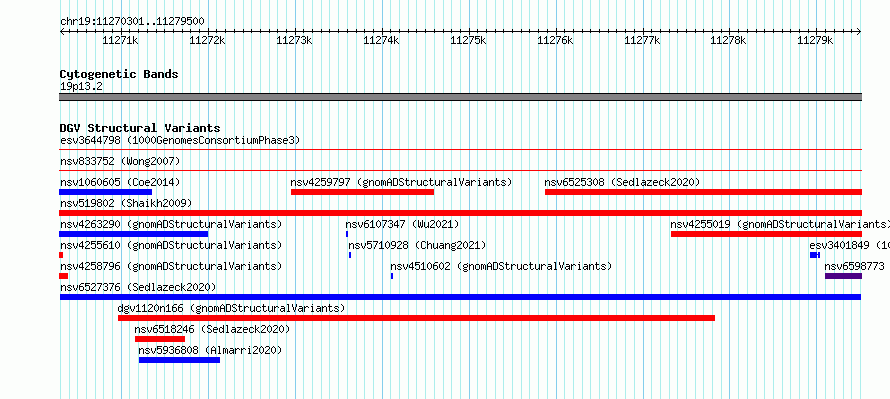This screenshot has height=399, width=890.
Task: Open the esv3401849 variant label
Action: pyautogui.click(x=849, y=245)
